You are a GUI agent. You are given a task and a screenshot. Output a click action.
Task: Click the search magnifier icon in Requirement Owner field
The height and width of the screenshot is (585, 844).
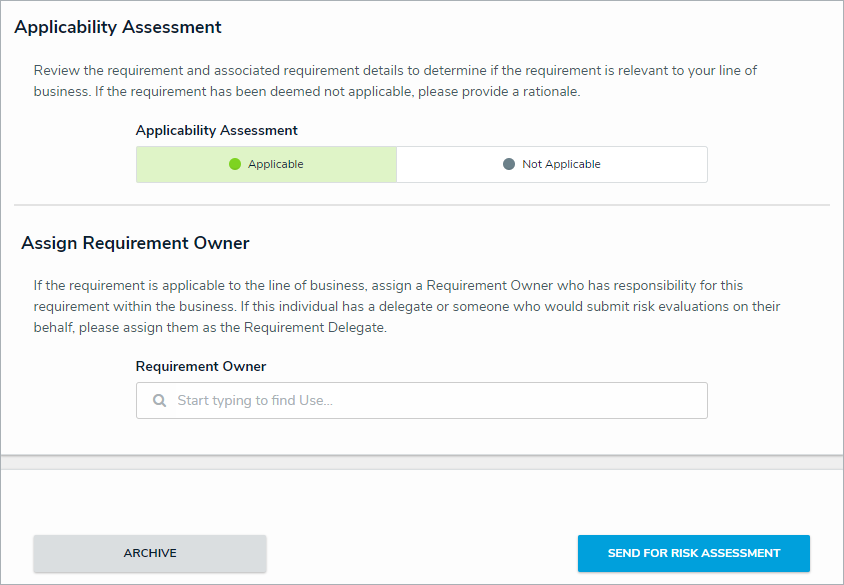pyautogui.click(x=159, y=400)
